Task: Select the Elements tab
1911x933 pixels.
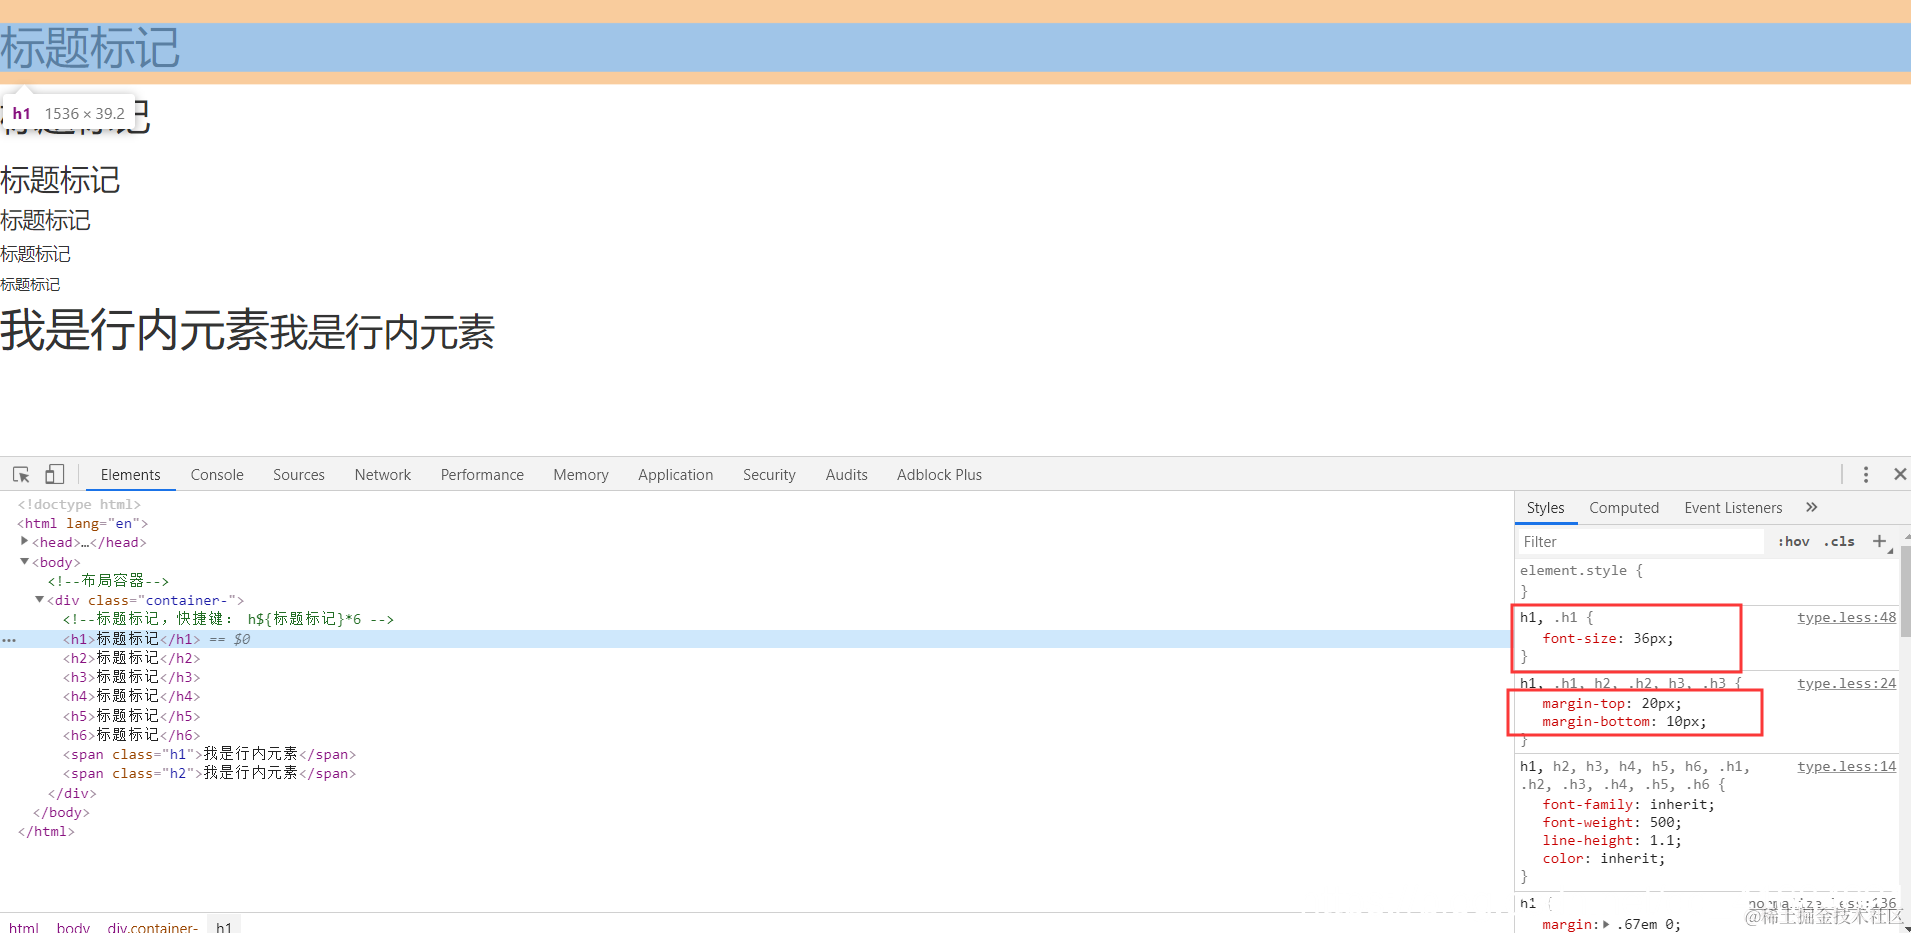Action: click(x=130, y=475)
